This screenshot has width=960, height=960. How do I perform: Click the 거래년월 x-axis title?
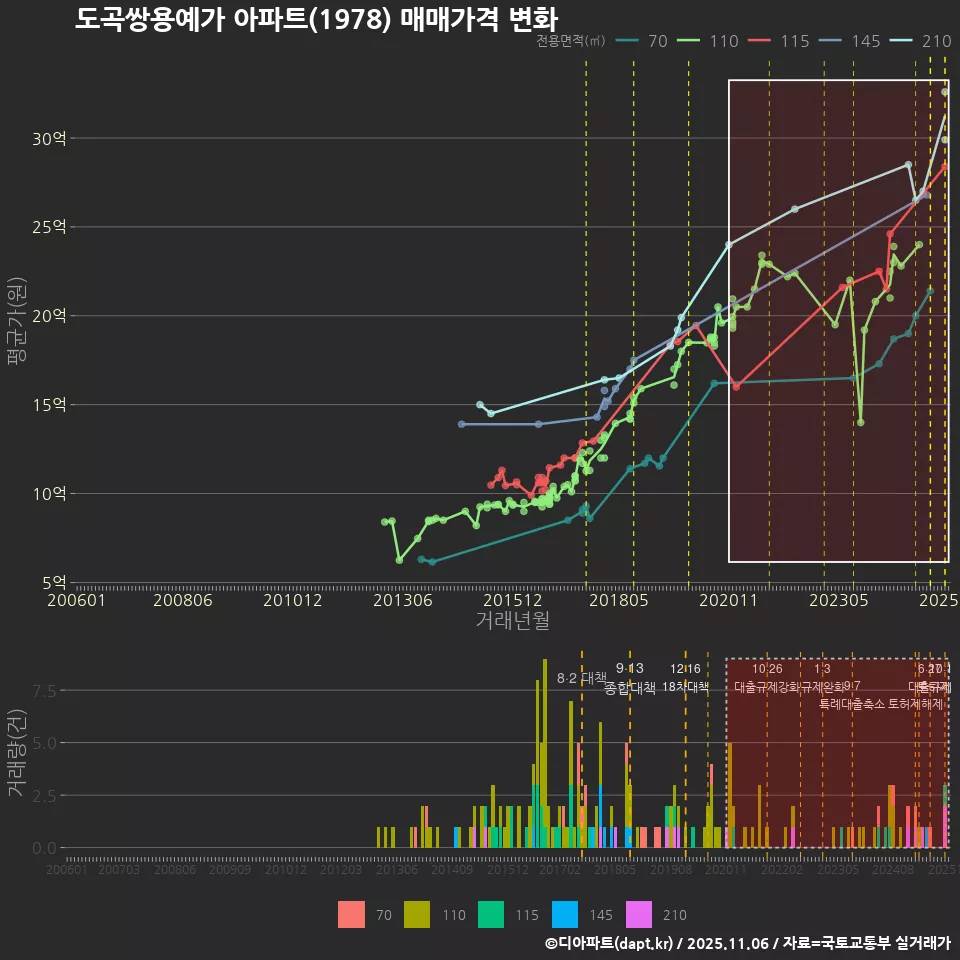tap(512, 621)
